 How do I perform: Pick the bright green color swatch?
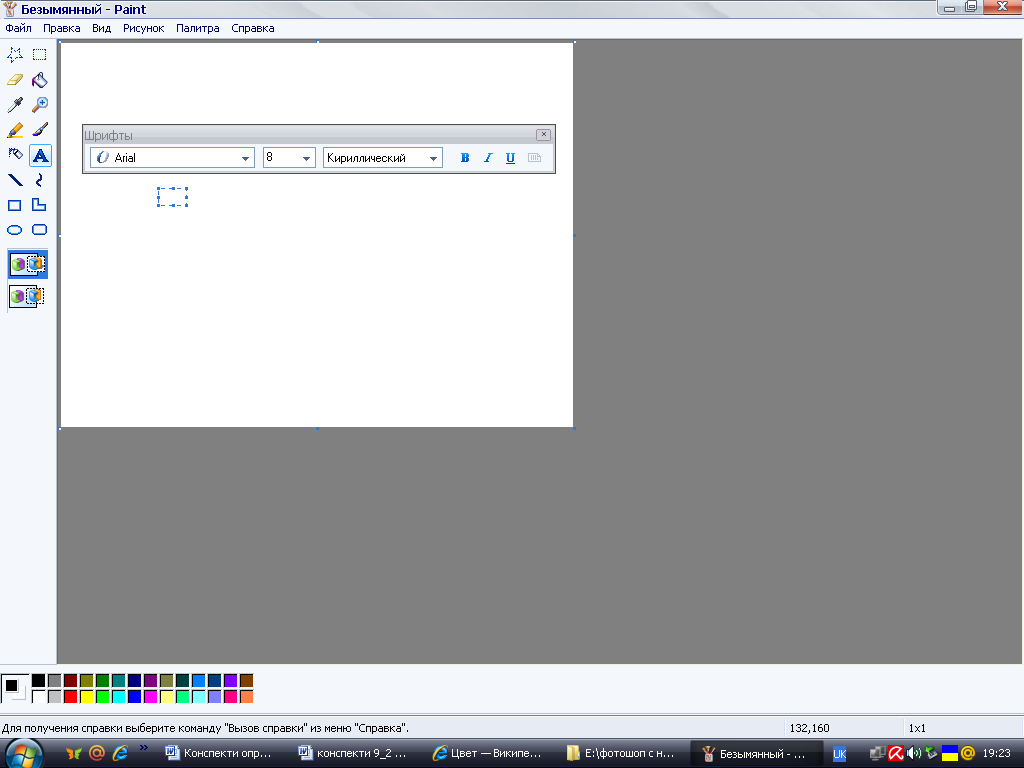pos(103,697)
